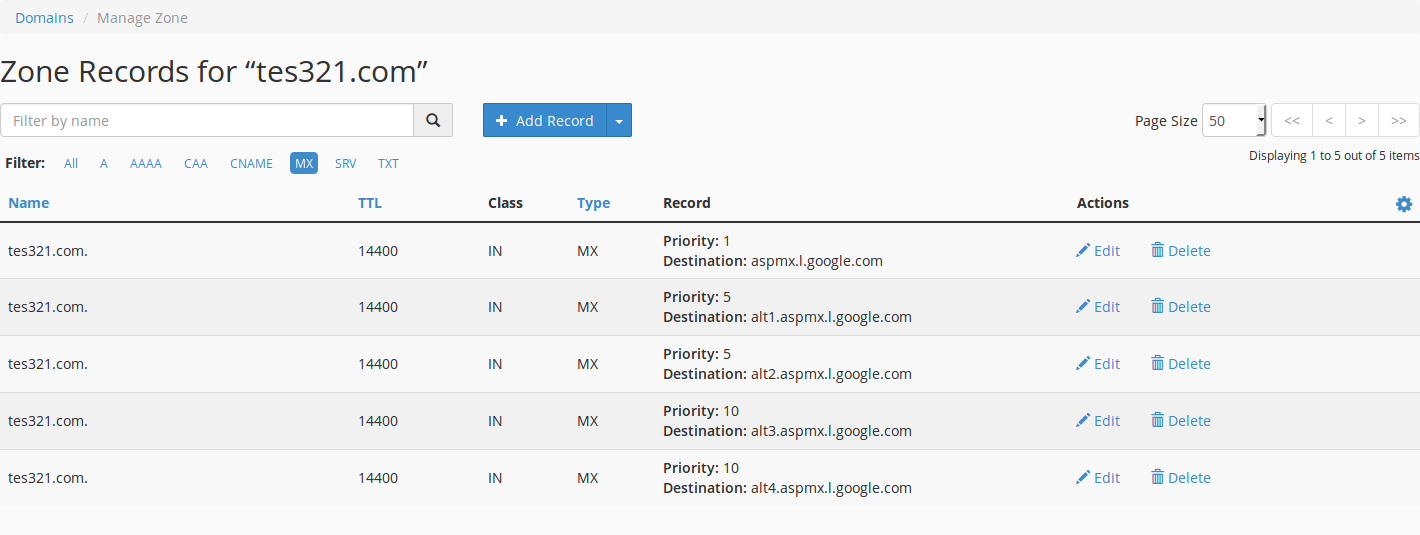Jump to the last page button
Image resolution: width=1420 pixels, height=535 pixels.
pos(1399,120)
